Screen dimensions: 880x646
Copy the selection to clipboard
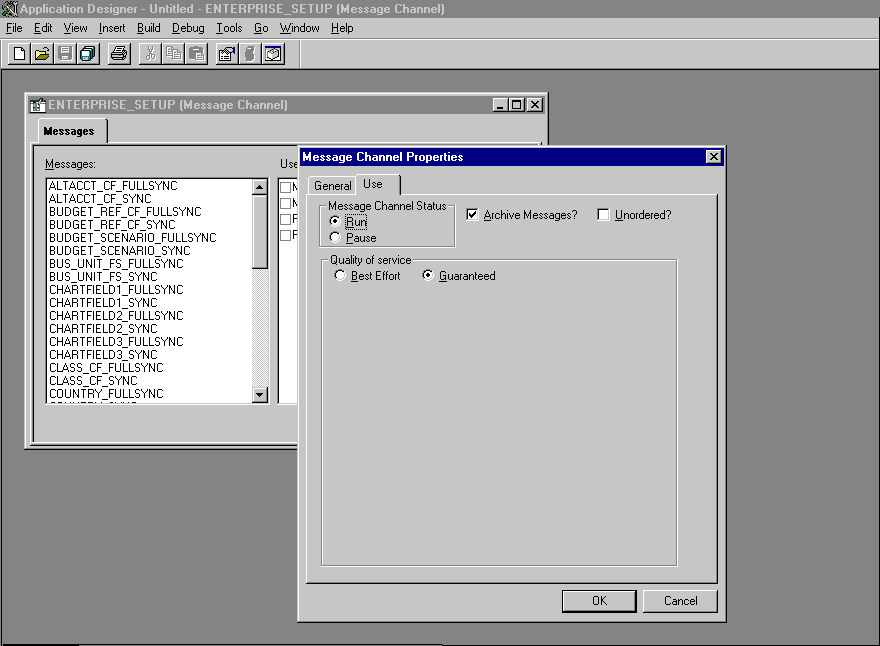pos(172,53)
